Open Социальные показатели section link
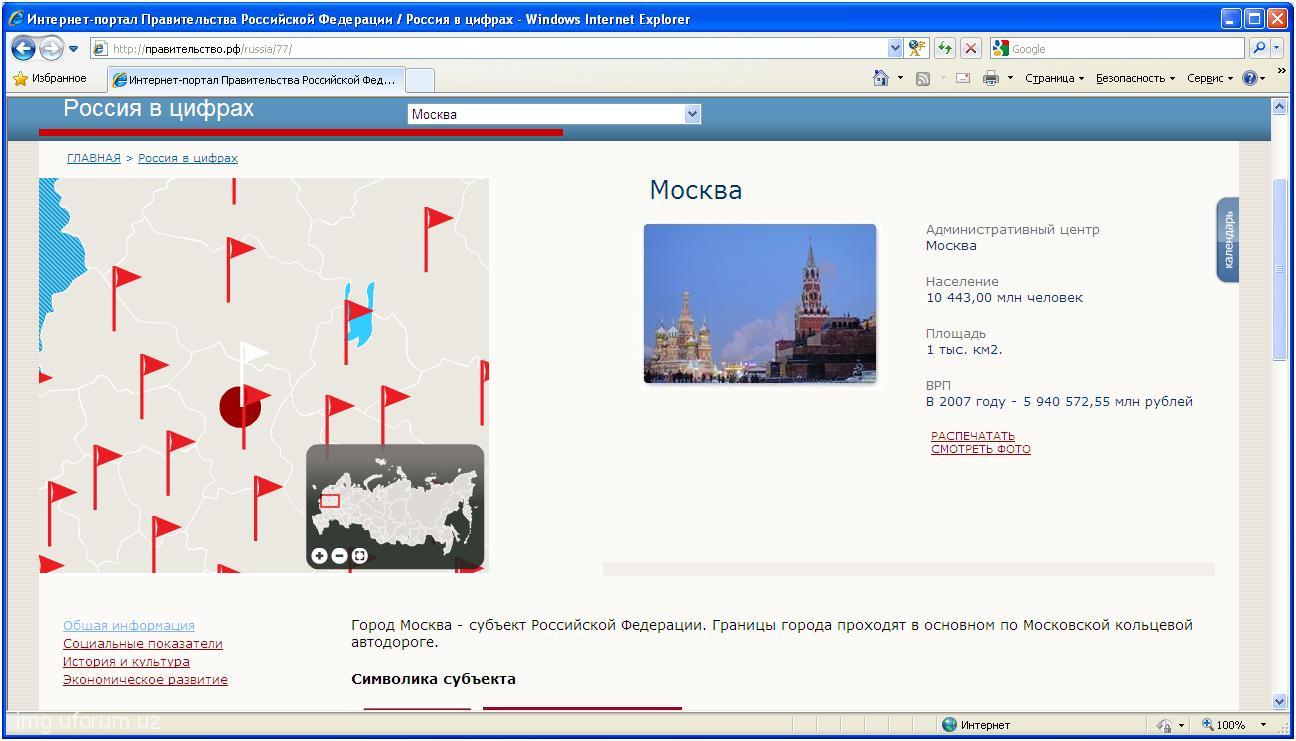Screen dimensions: 1296x741 point(143,644)
